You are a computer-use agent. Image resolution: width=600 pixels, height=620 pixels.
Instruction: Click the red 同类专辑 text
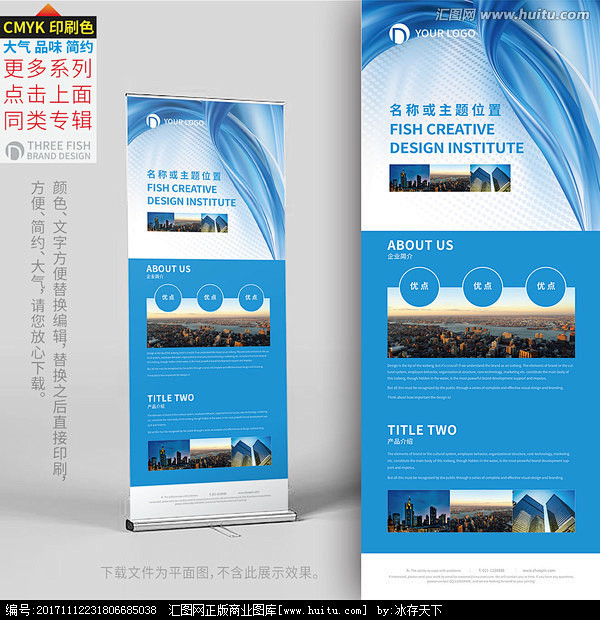(48, 120)
